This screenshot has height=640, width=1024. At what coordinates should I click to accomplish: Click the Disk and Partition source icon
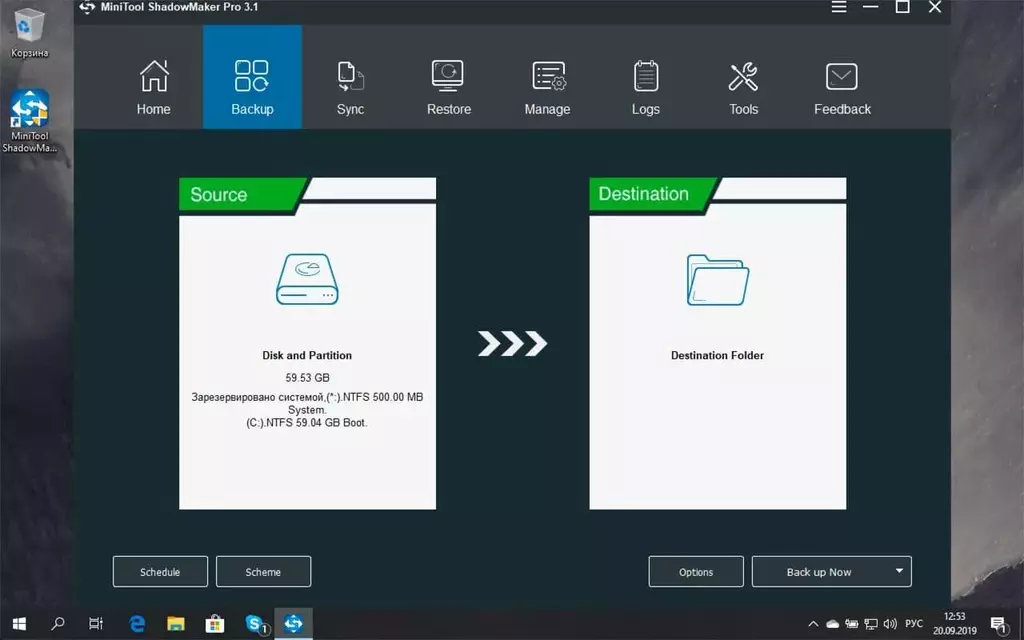(x=307, y=280)
